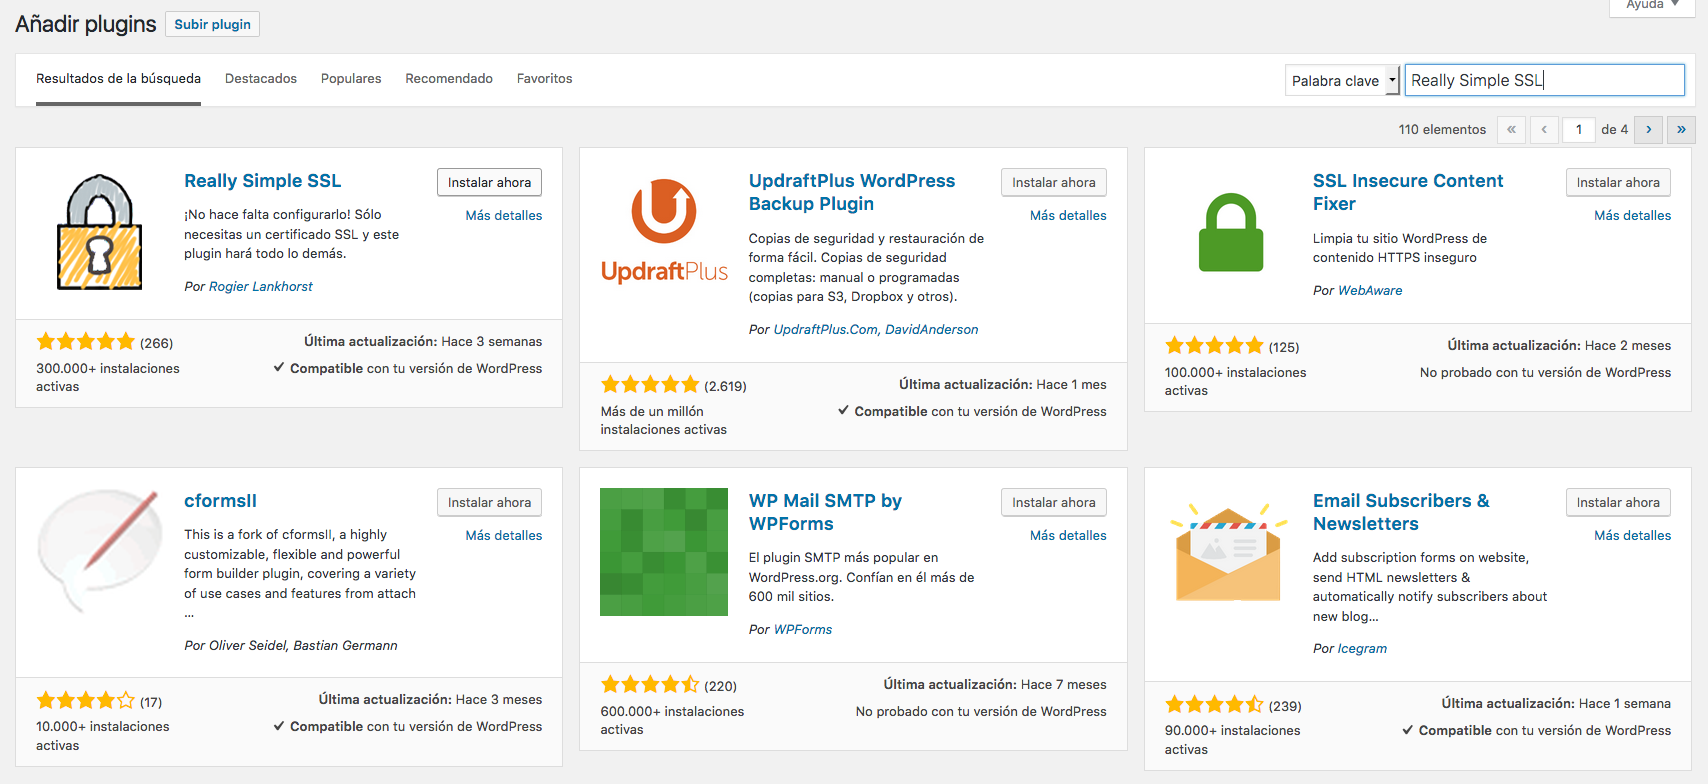Screen dimensions: 1708x784
Task: Click the Really Simple SSL padlock icon
Action: [100, 232]
